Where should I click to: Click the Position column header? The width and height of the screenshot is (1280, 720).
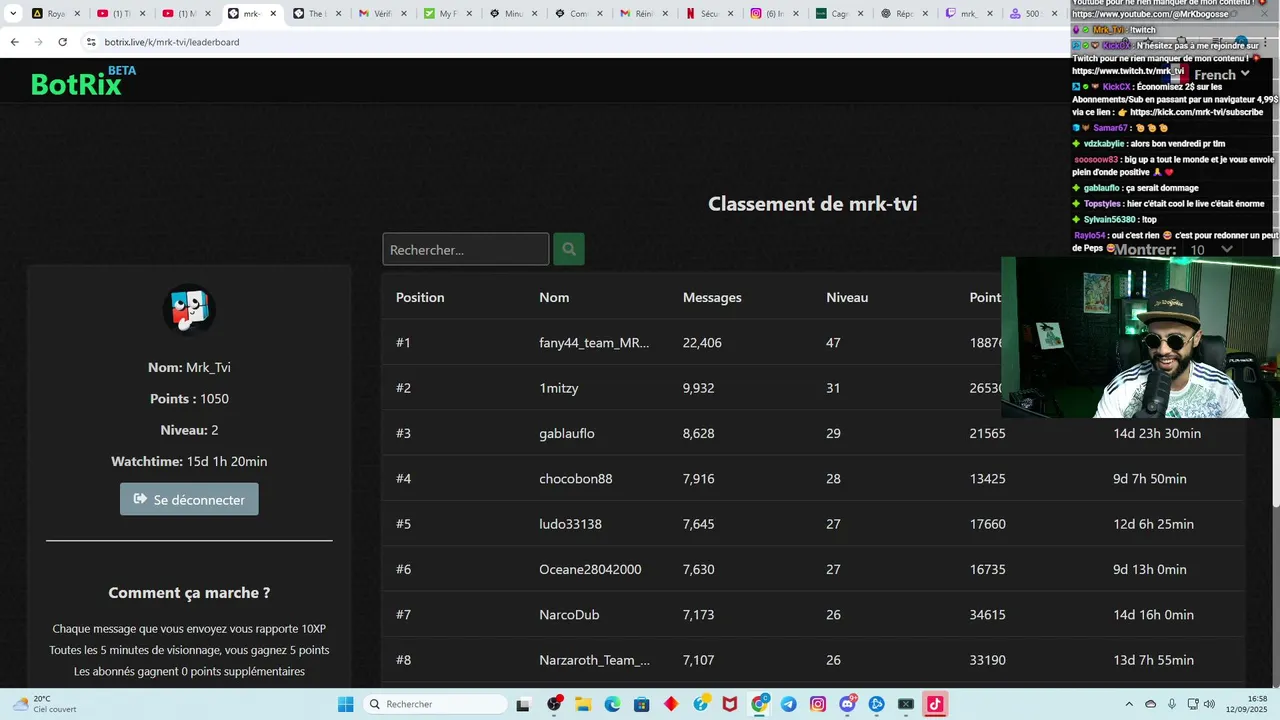point(420,297)
